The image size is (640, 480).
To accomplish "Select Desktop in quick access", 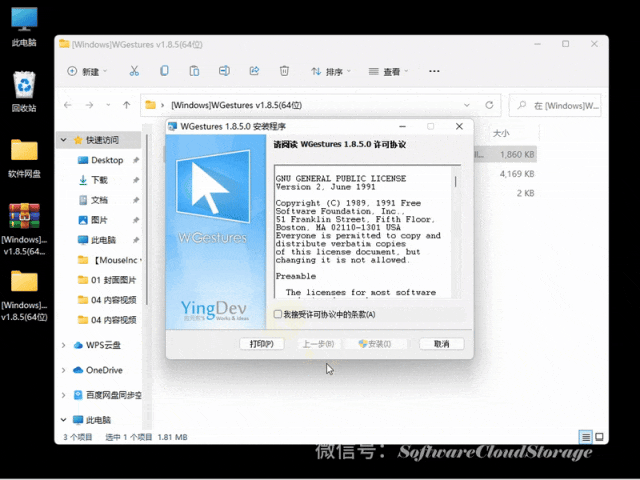I will 107,160.
